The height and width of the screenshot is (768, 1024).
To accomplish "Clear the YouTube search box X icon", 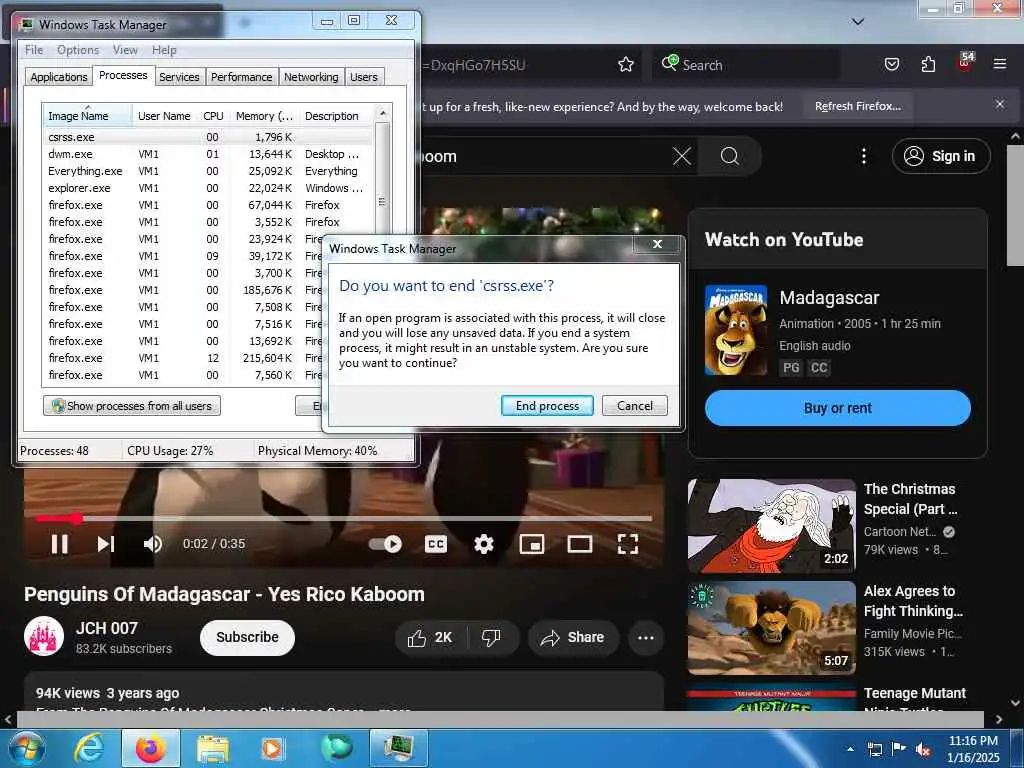I will (x=682, y=156).
